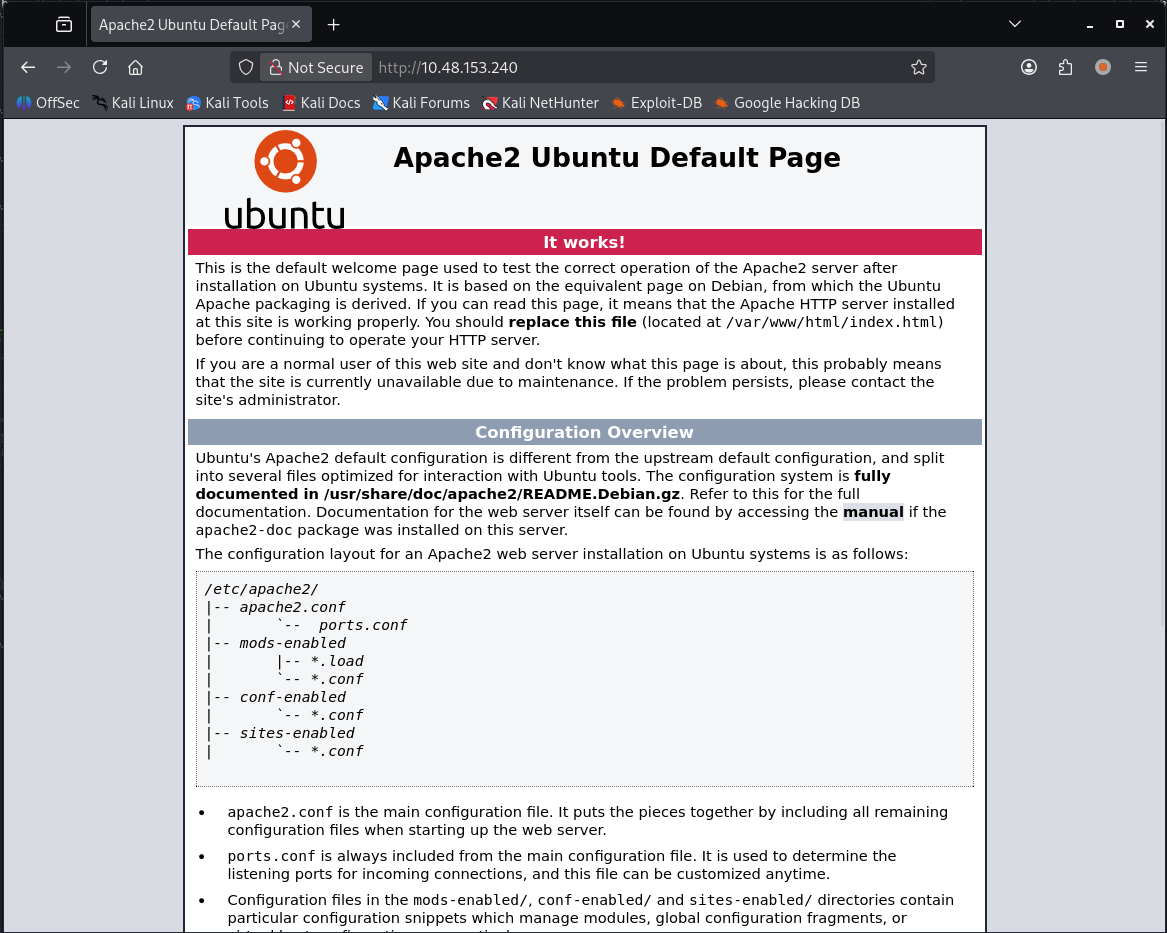Open the Kali NetHunter bookmark
Screen dimensions: 1167x933
click(x=540, y=102)
